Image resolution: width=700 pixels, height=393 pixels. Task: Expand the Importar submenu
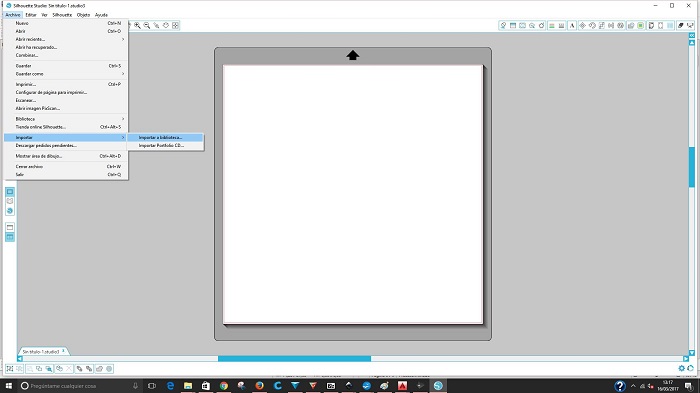tap(66, 138)
